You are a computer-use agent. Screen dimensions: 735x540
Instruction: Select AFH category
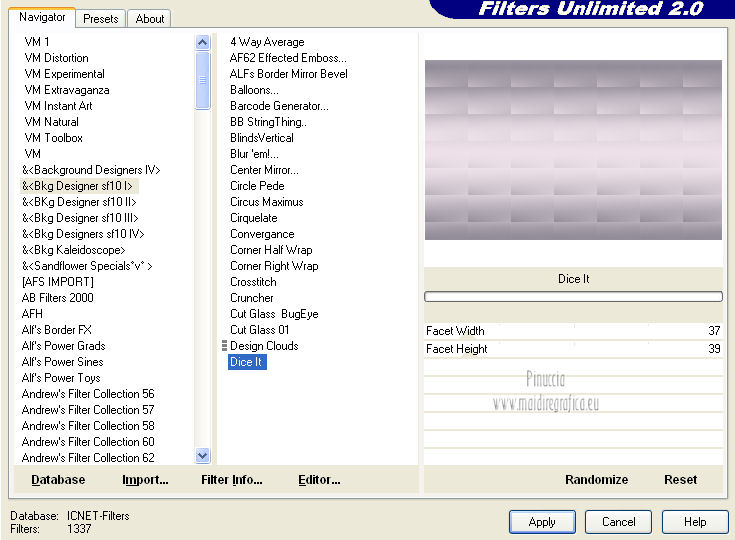[x=32, y=314]
